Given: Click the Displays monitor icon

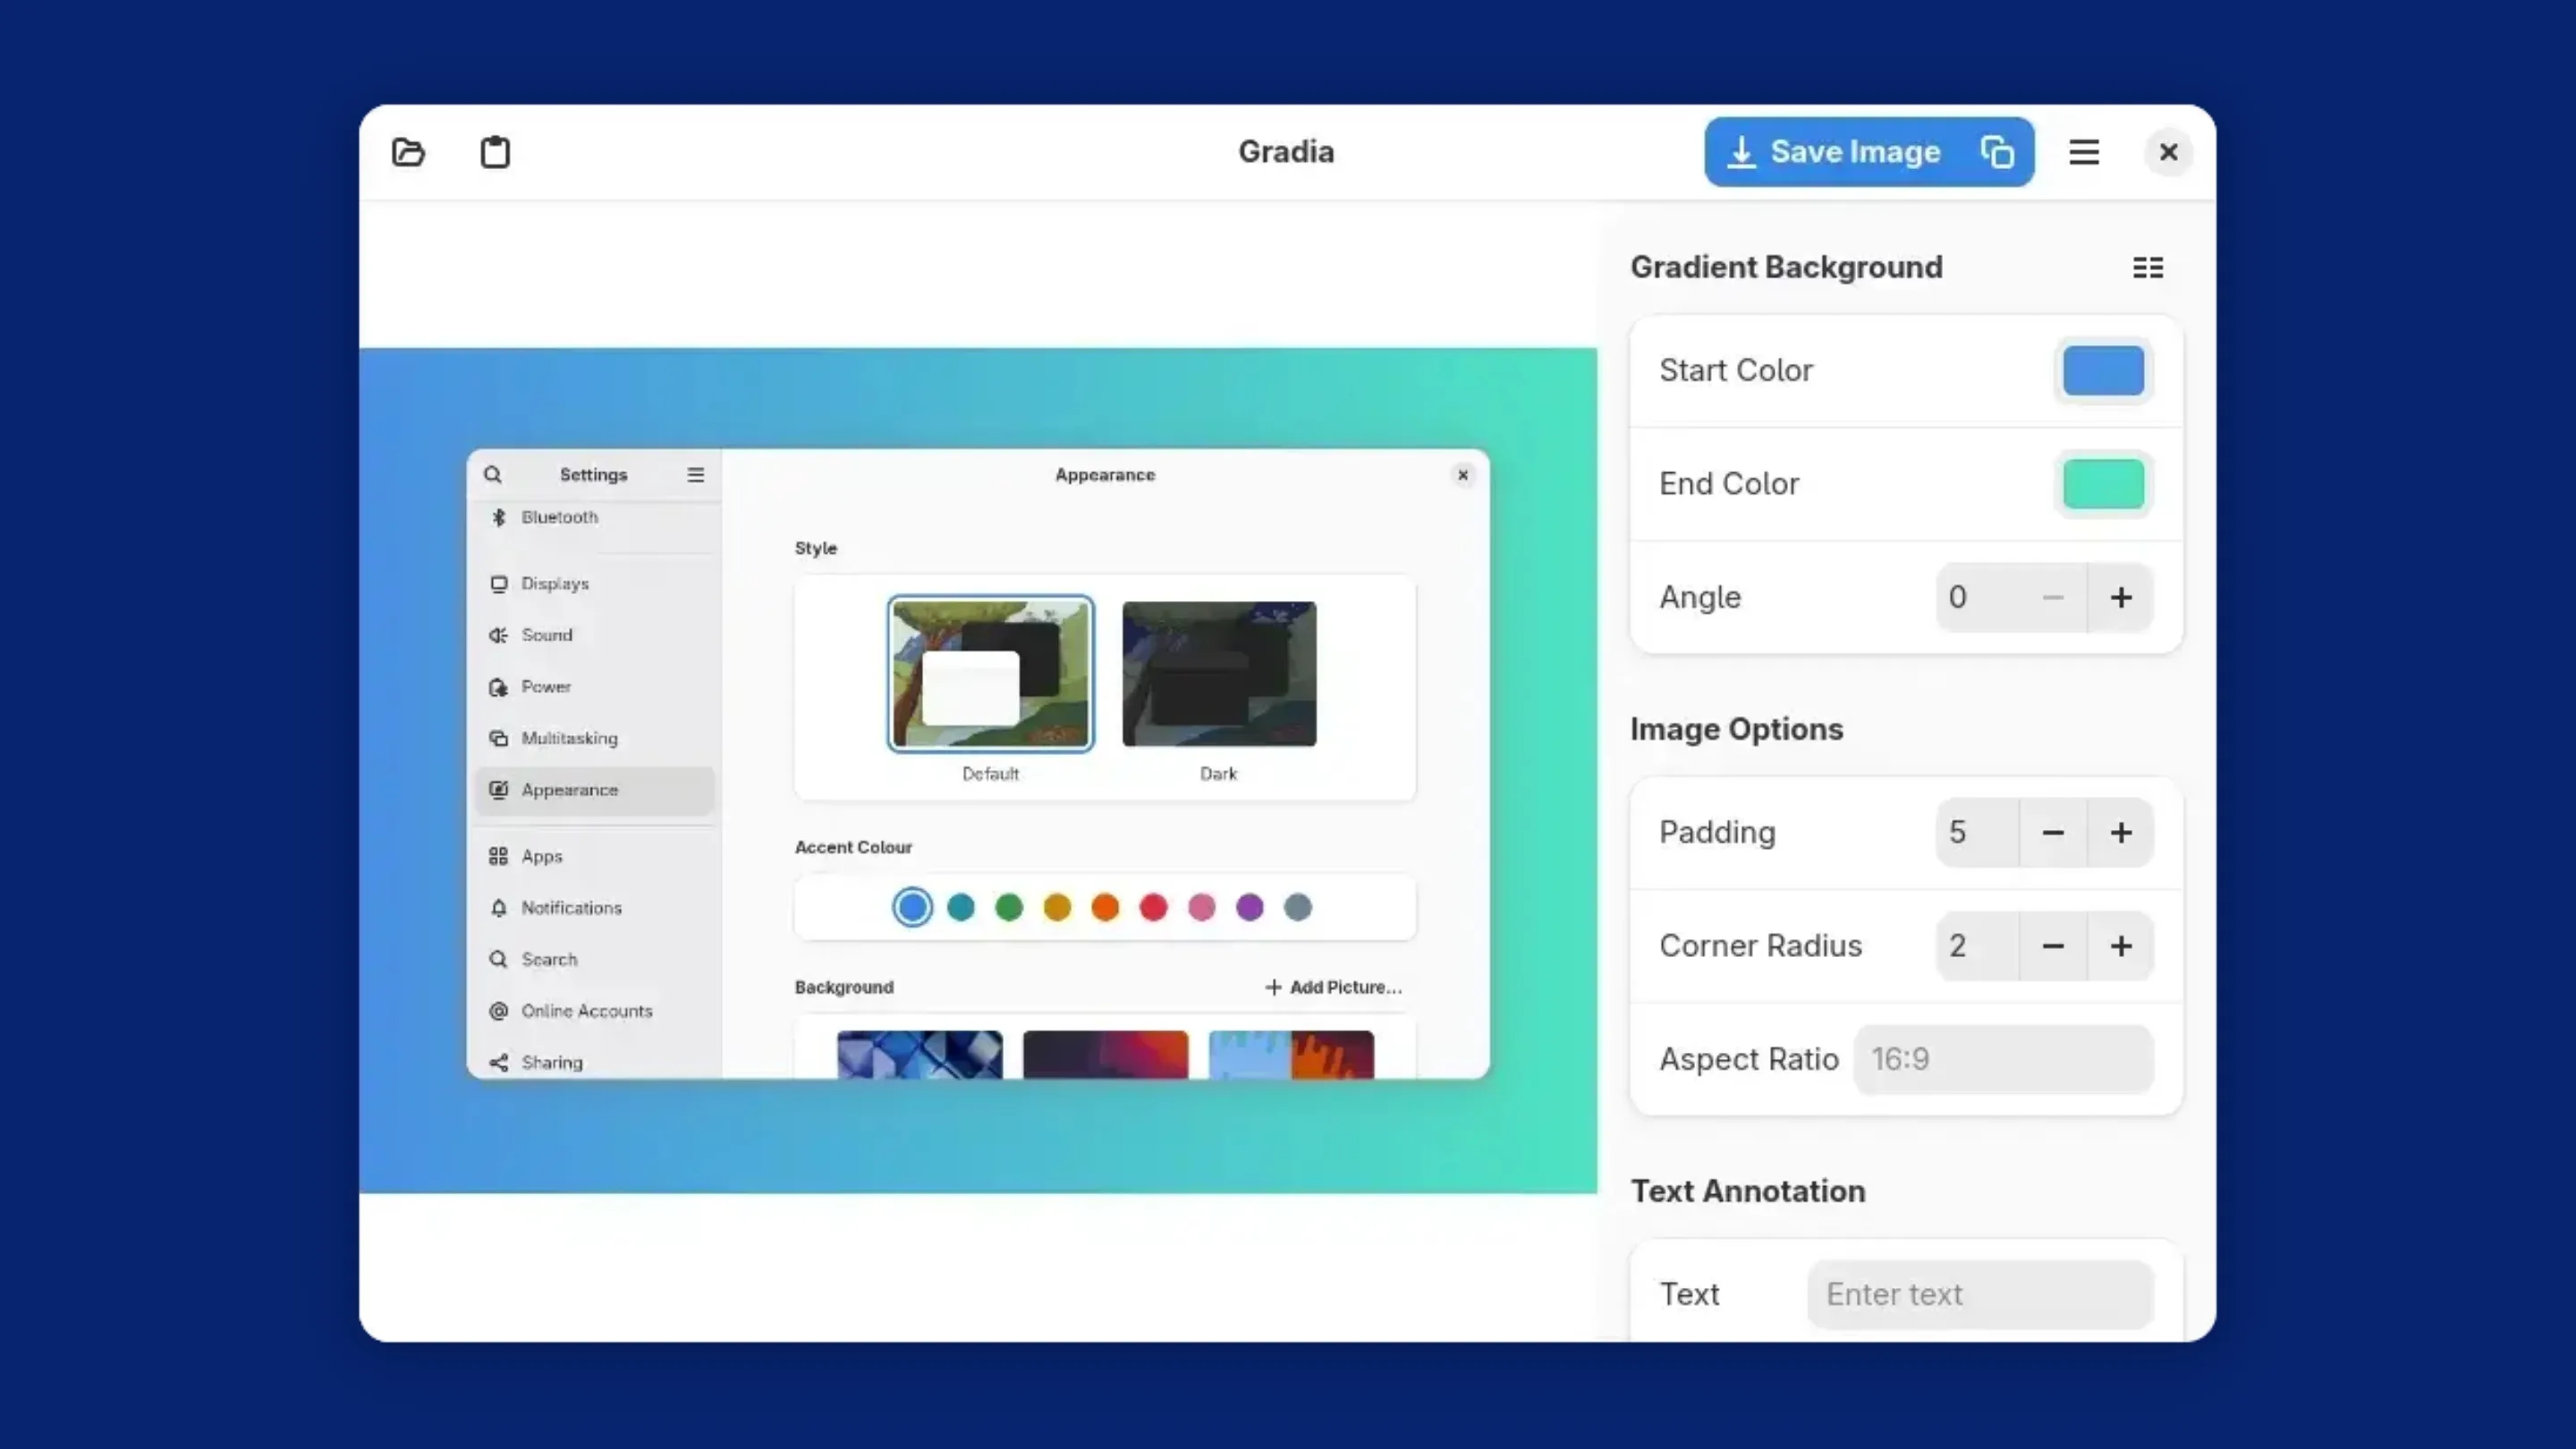Looking at the screenshot, I should point(499,584).
